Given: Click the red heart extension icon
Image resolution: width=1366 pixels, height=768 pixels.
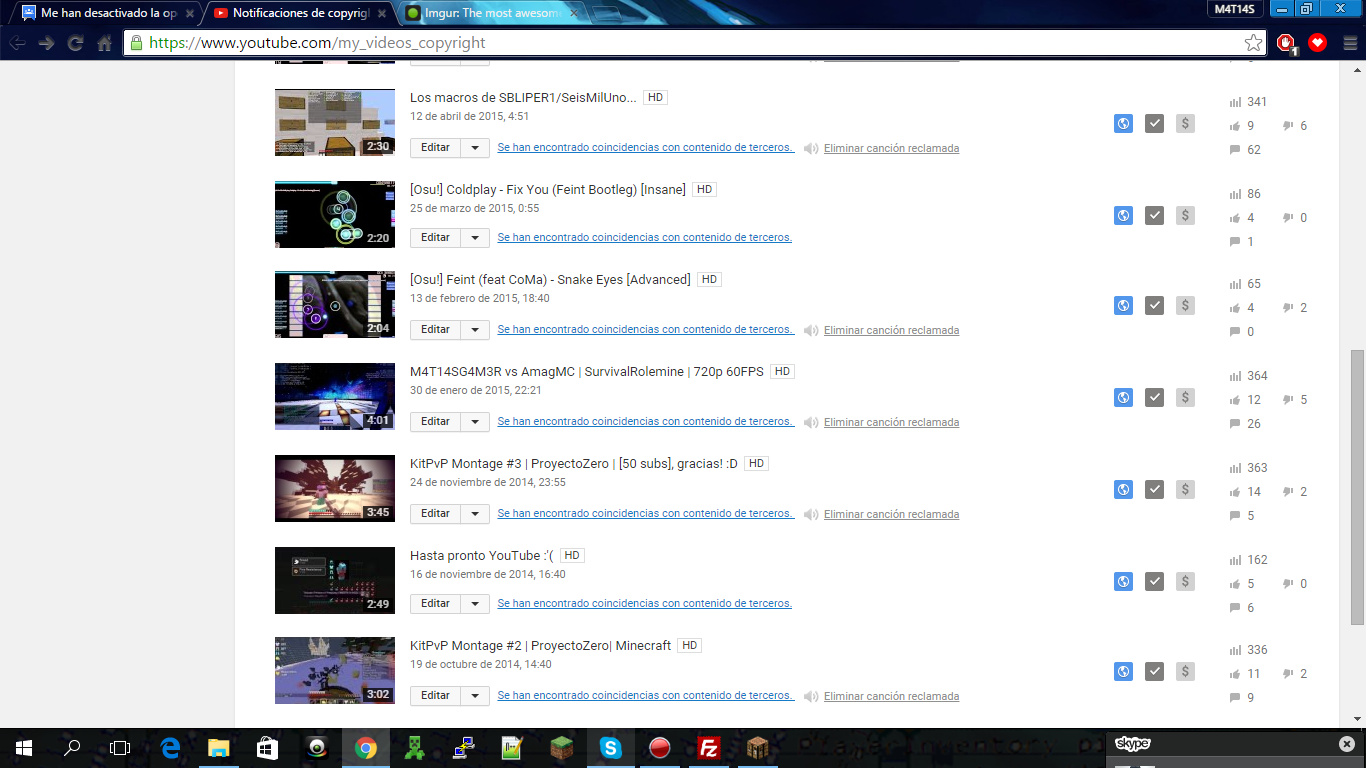Looking at the screenshot, I should click(x=1318, y=43).
